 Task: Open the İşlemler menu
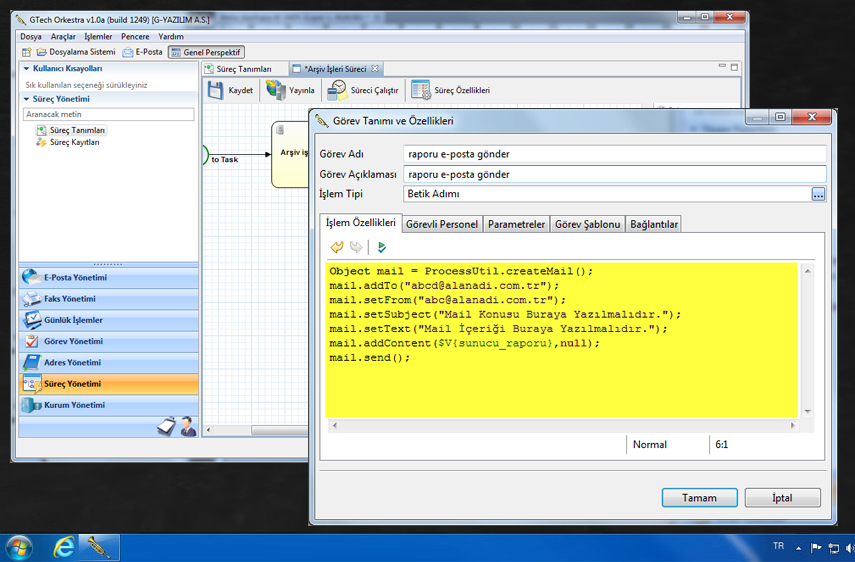coord(98,37)
